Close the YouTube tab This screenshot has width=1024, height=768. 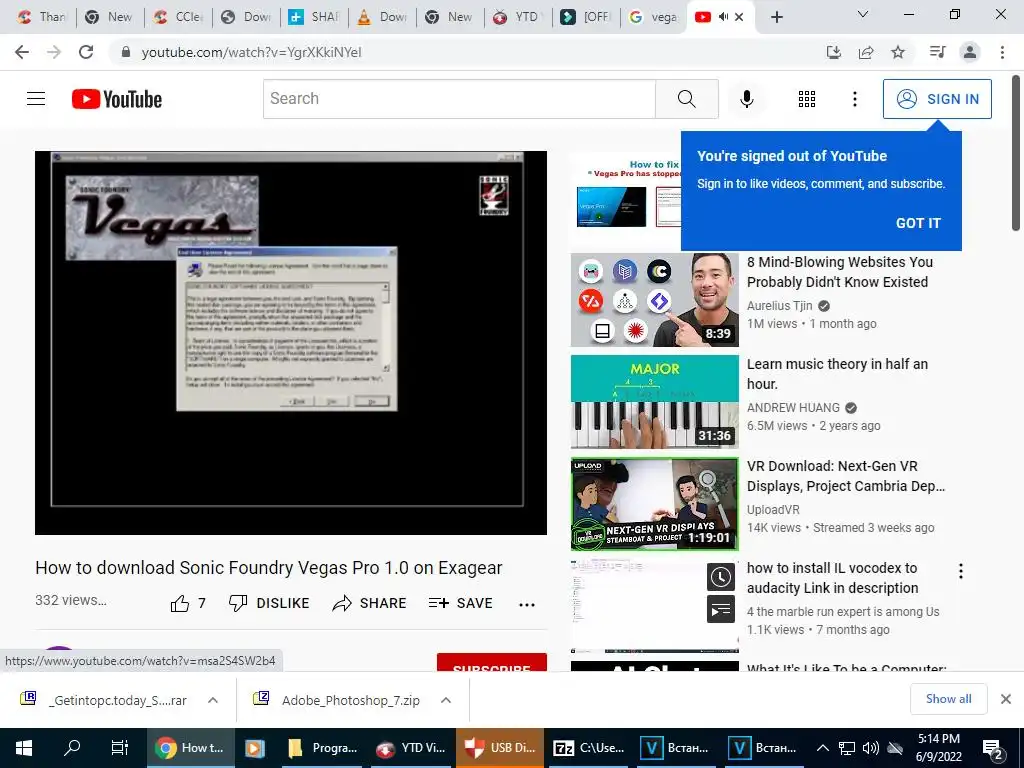tap(739, 17)
